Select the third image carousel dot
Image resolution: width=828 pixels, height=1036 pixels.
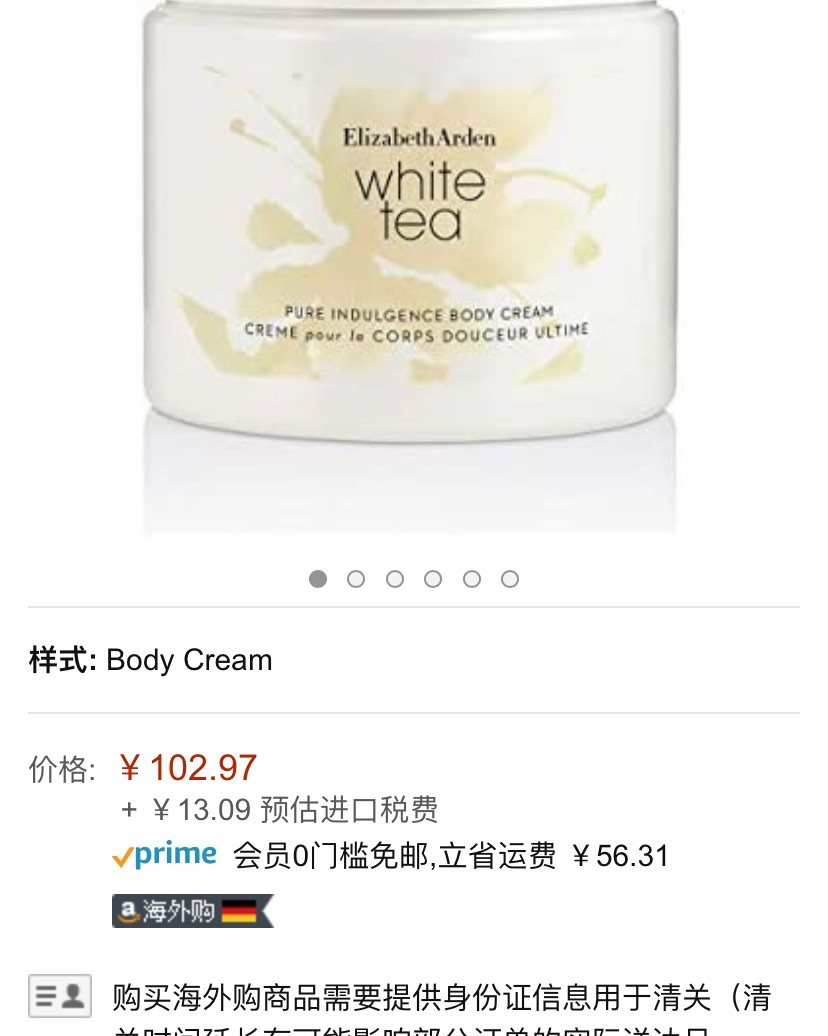pyautogui.click(x=395, y=579)
